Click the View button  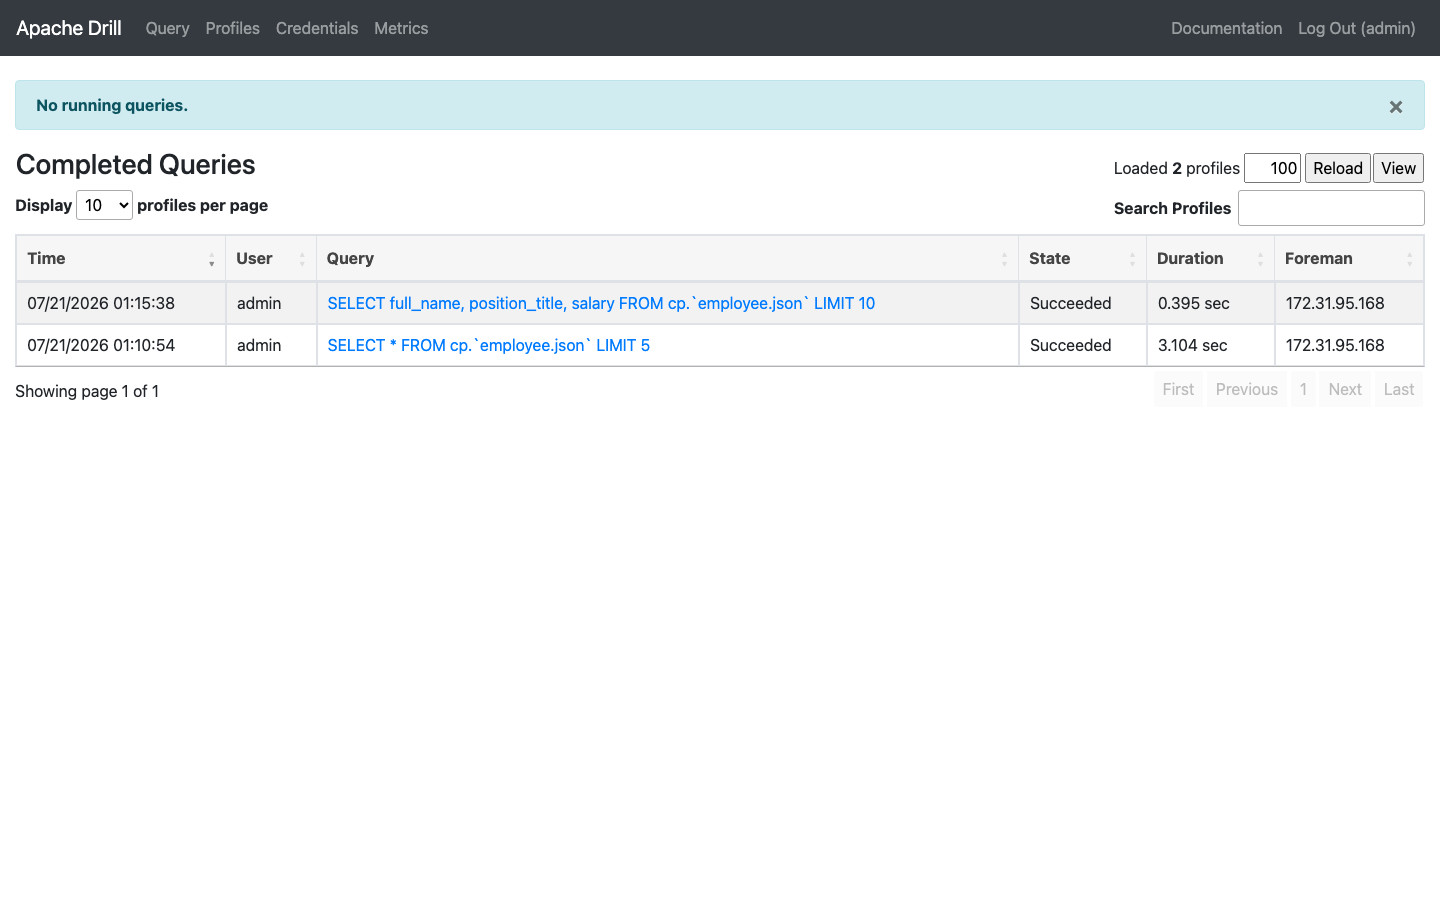click(x=1398, y=168)
